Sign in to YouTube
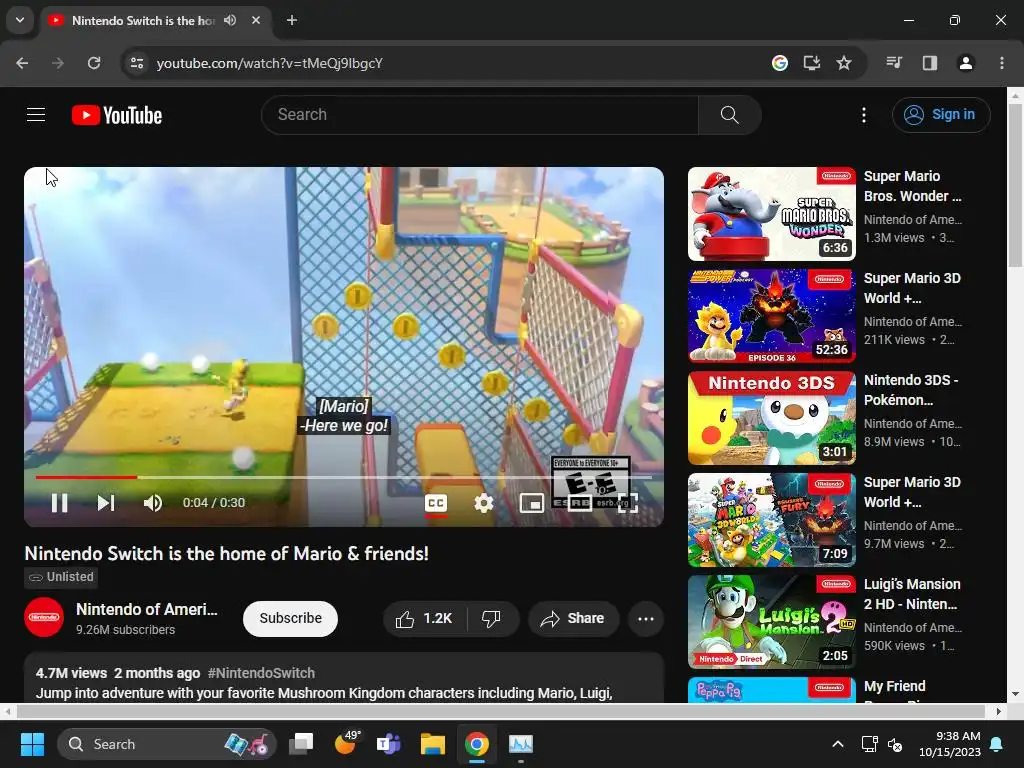 (x=941, y=115)
